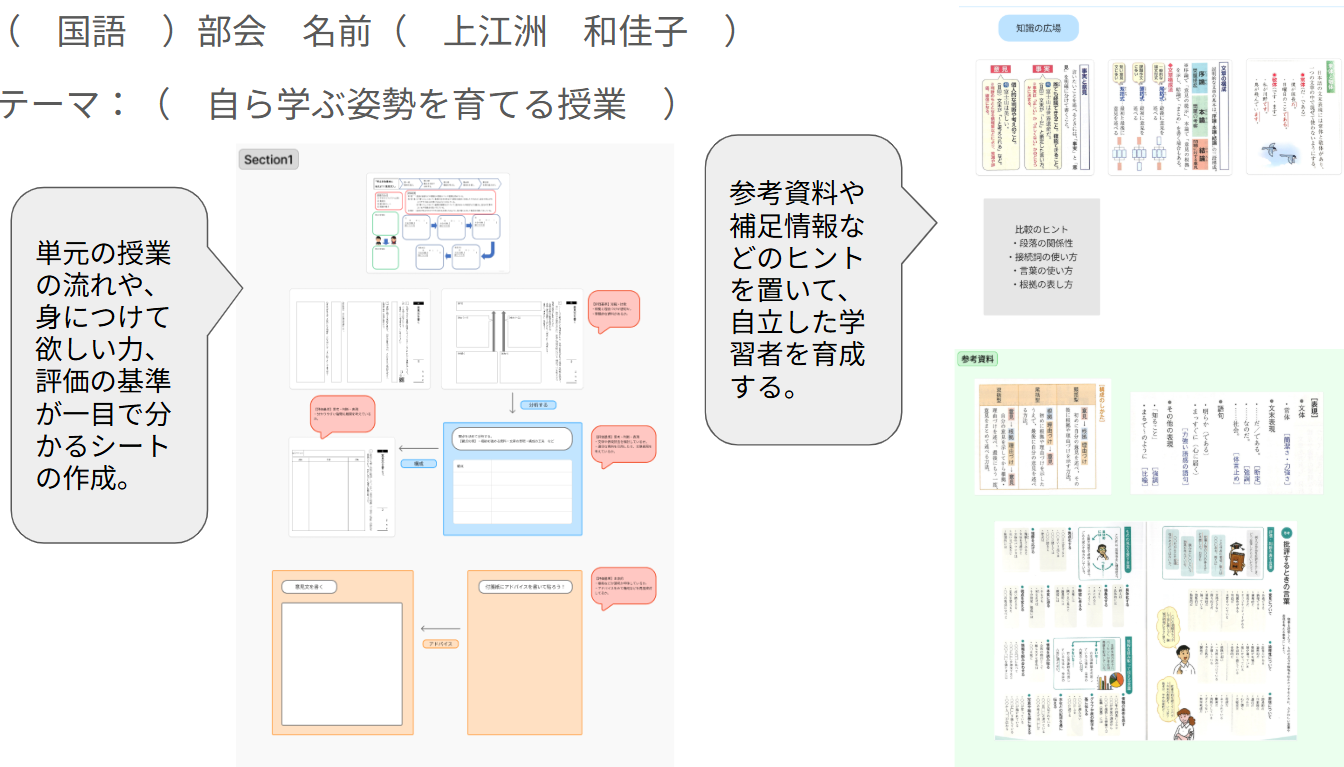The image size is (1344, 767).
Task: Click the 表現 vocabulary reference card
Action: pos(1226,442)
